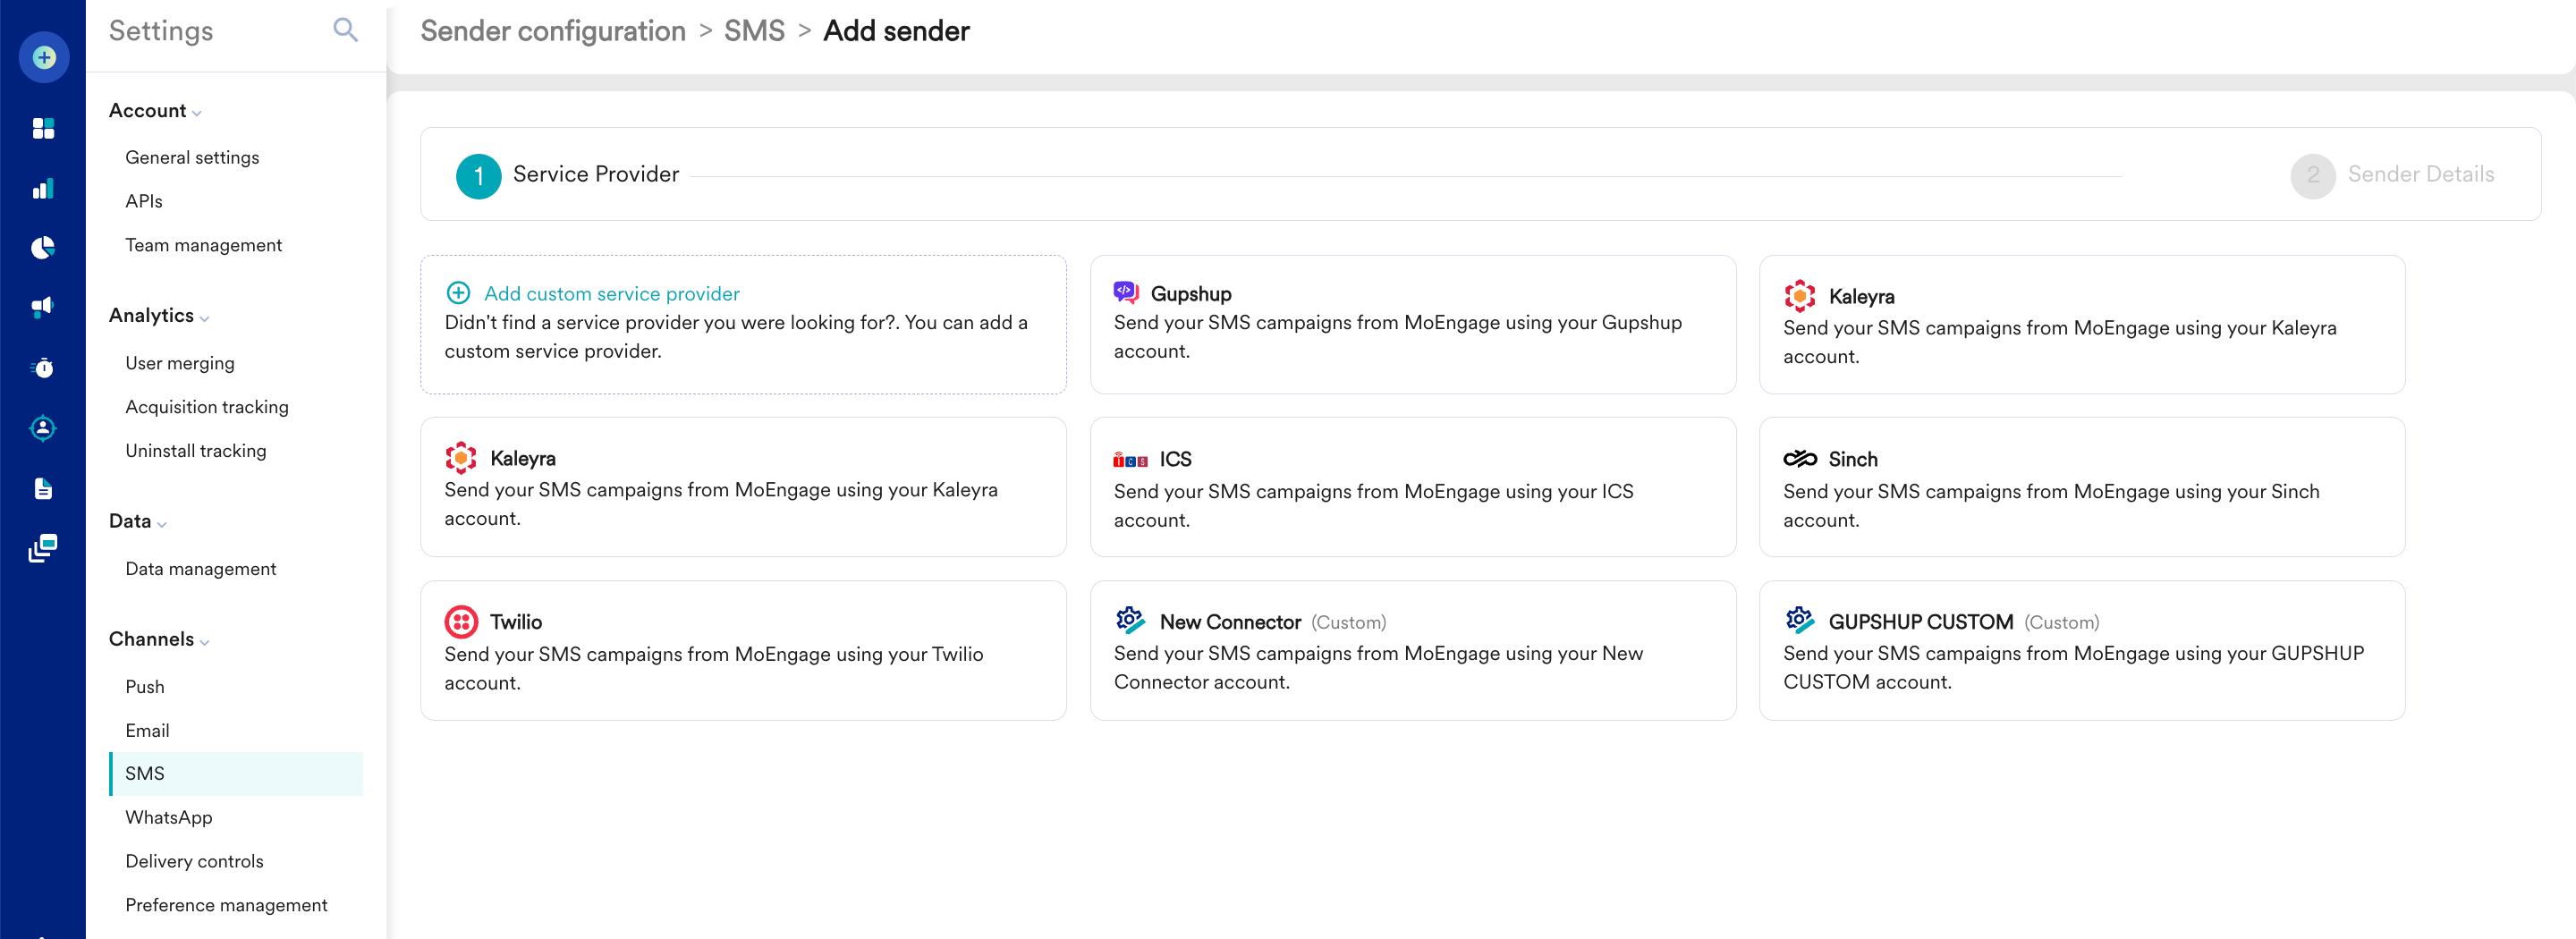Open Delivery controls
Image resolution: width=2576 pixels, height=939 pixels.
point(195,862)
